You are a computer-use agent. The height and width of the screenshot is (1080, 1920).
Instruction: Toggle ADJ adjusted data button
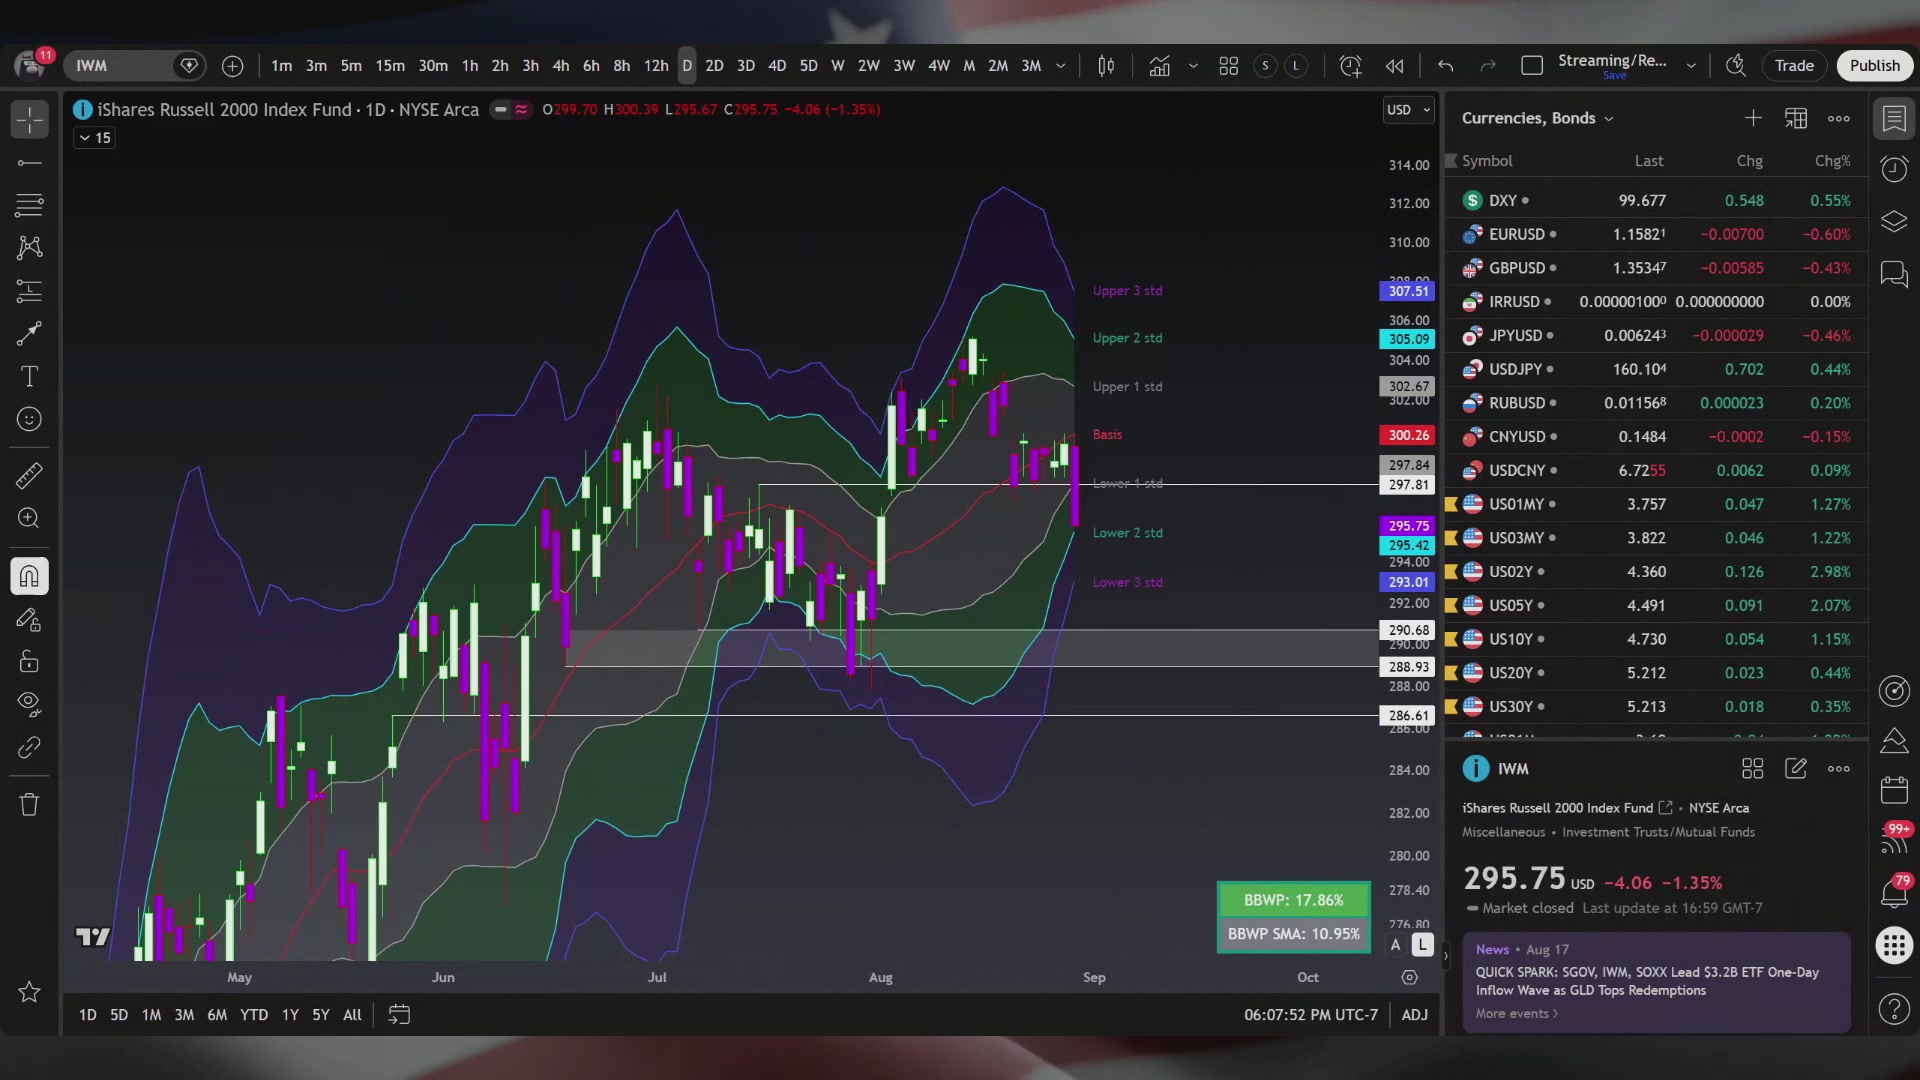(x=1414, y=1015)
